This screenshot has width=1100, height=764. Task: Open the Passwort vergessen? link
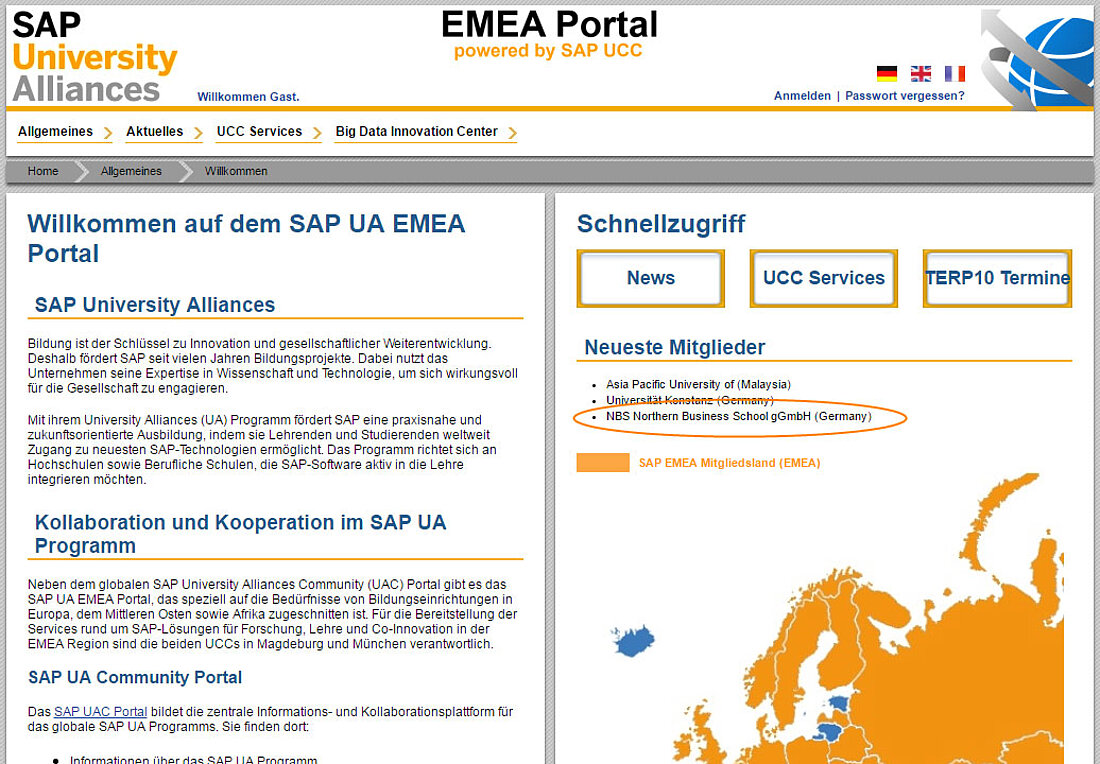[x=904, y=96]
